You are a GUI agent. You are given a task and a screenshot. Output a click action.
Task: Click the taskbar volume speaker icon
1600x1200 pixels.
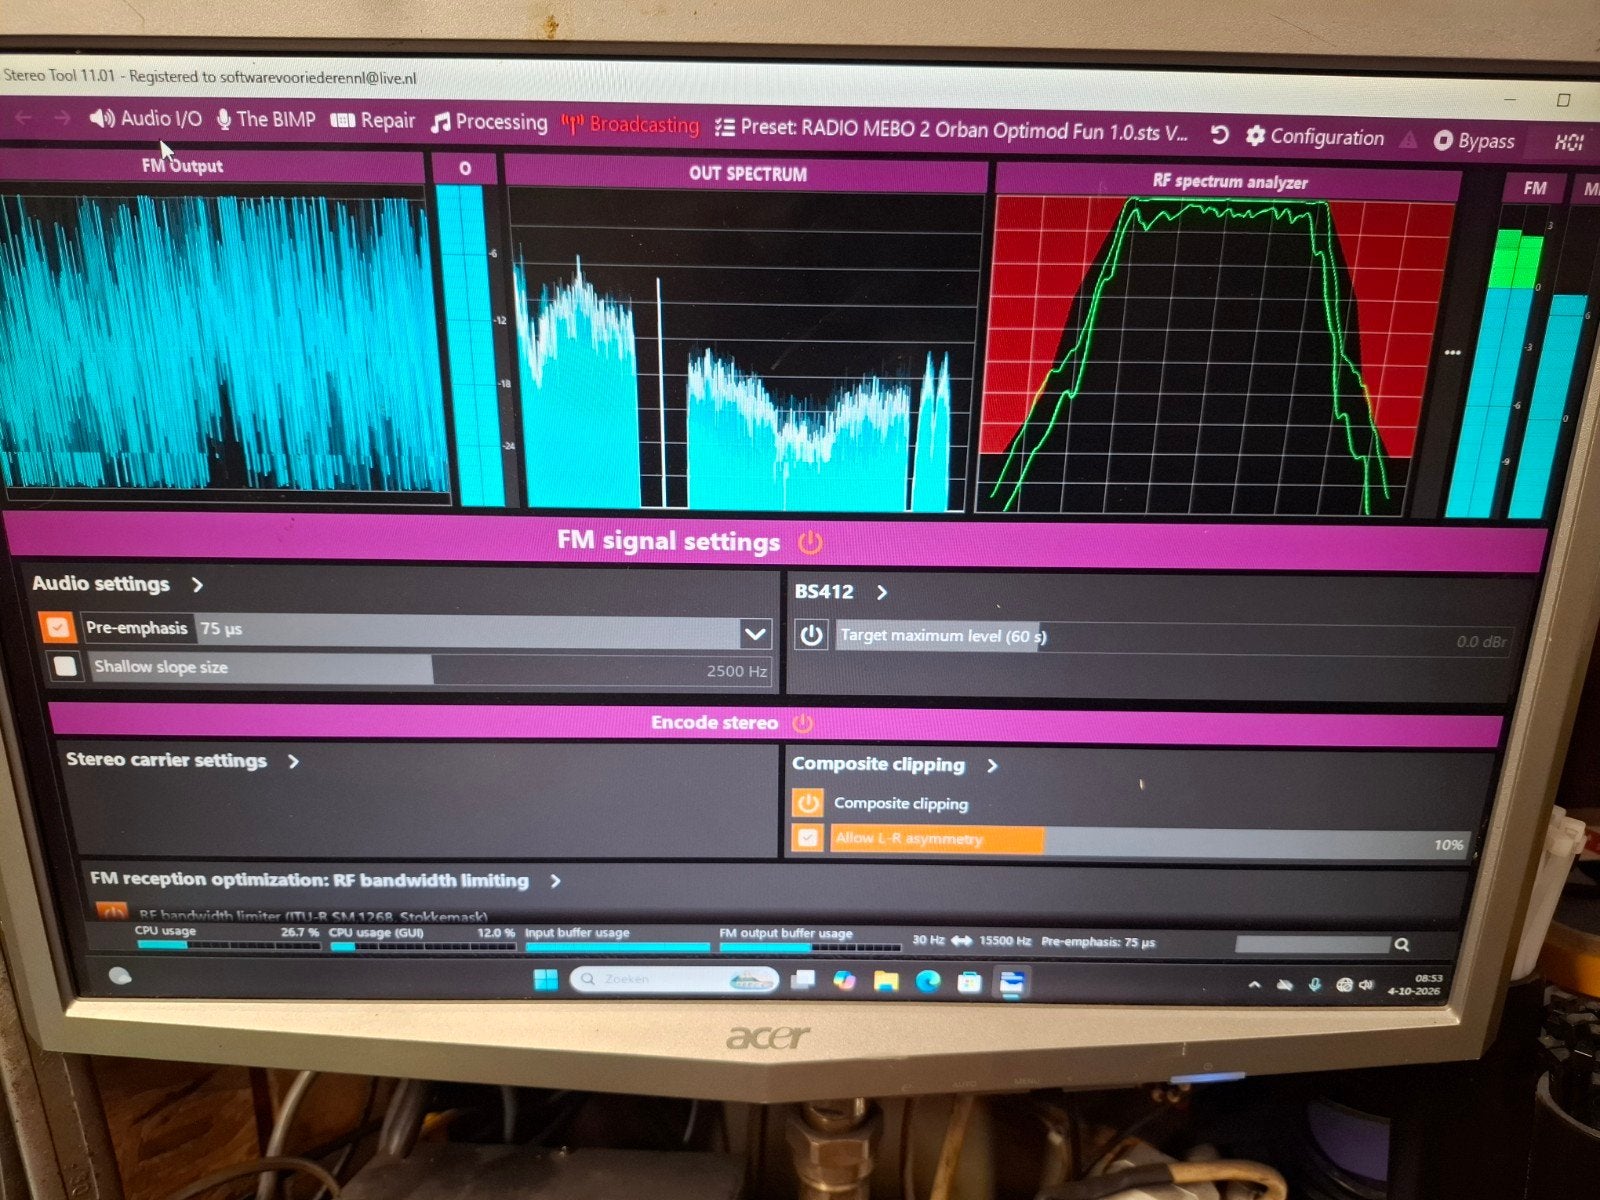(x=1367, y=985)
